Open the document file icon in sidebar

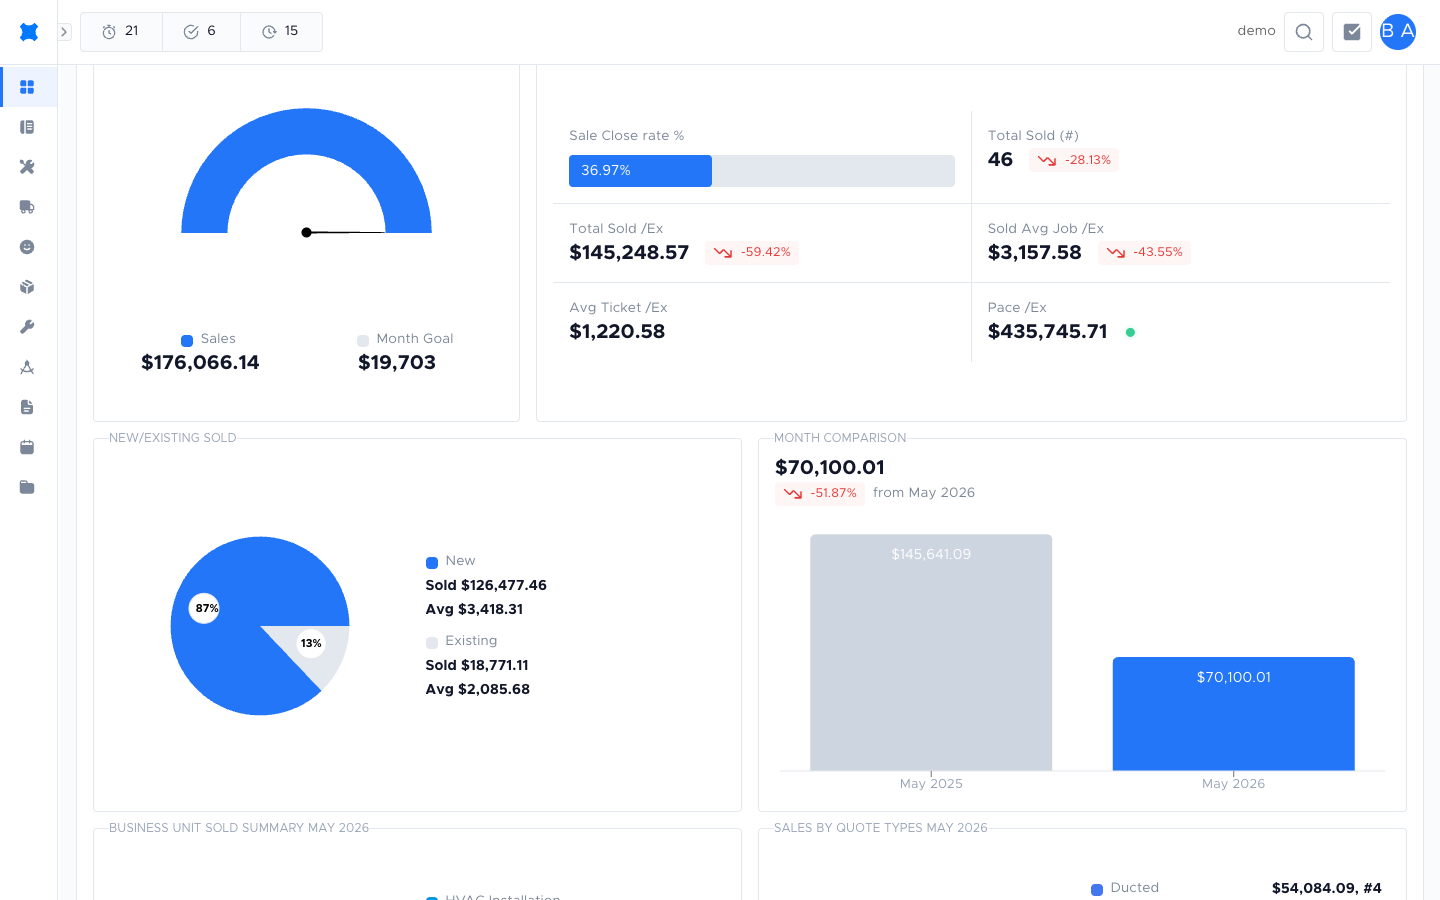click(x=27, y=407)
